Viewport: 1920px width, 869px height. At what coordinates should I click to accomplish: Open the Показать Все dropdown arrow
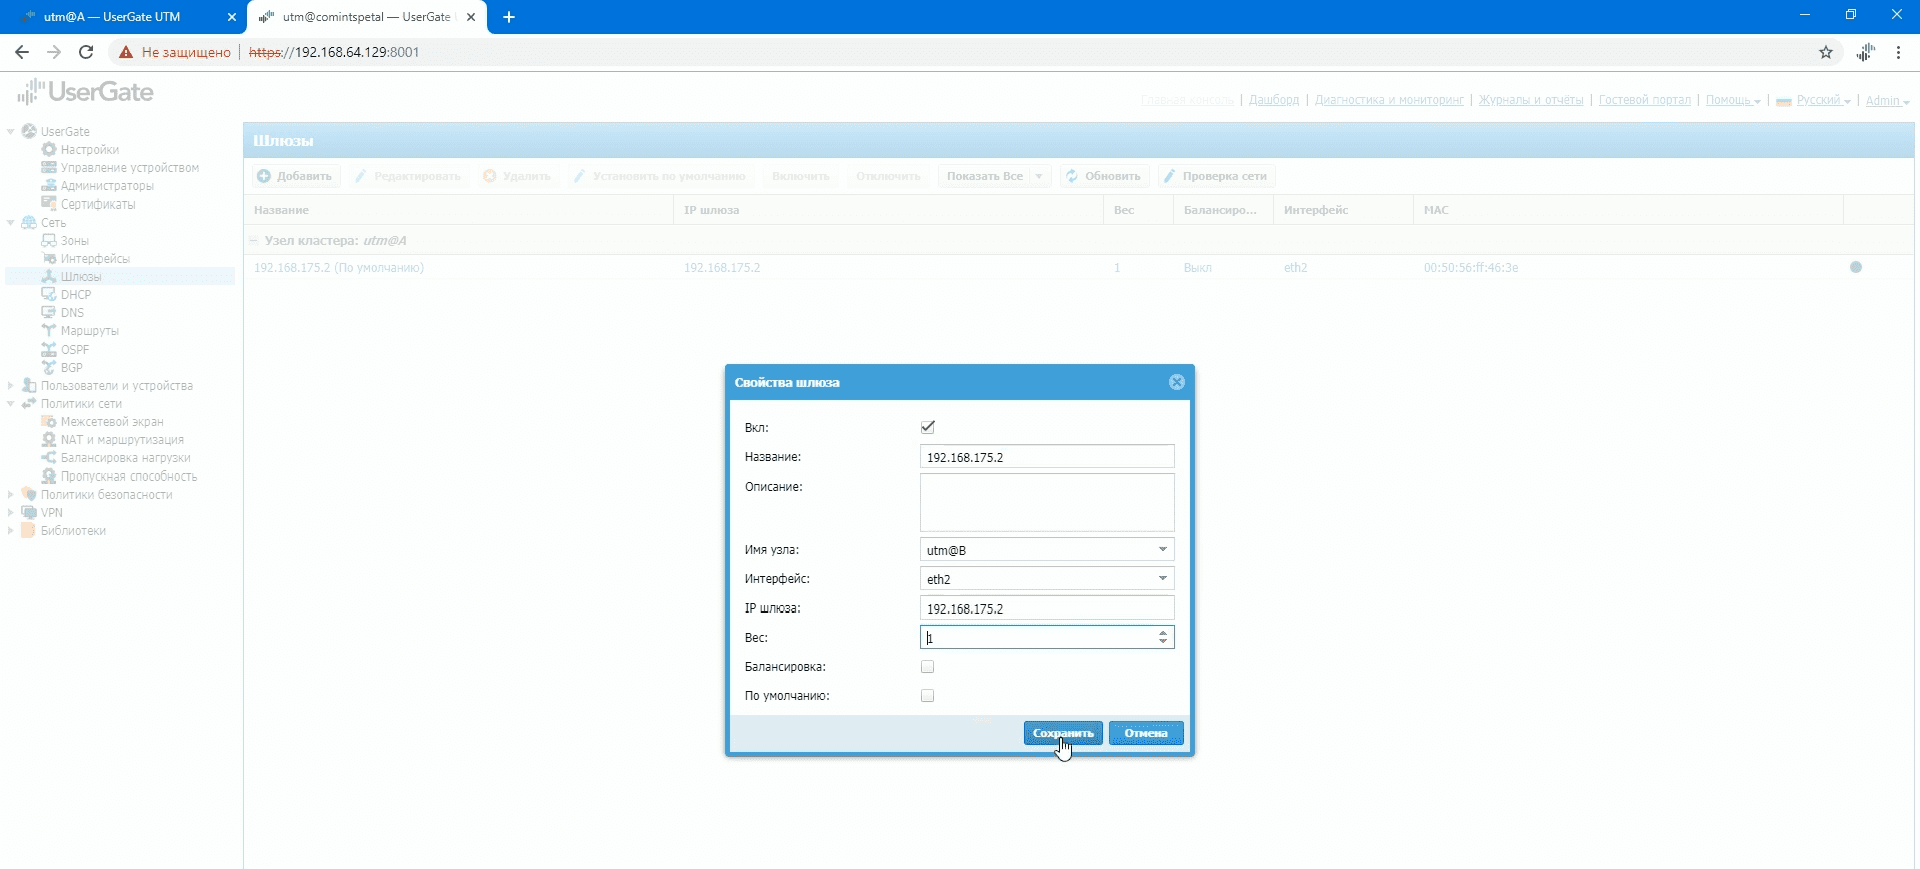tap(1040, 176)
